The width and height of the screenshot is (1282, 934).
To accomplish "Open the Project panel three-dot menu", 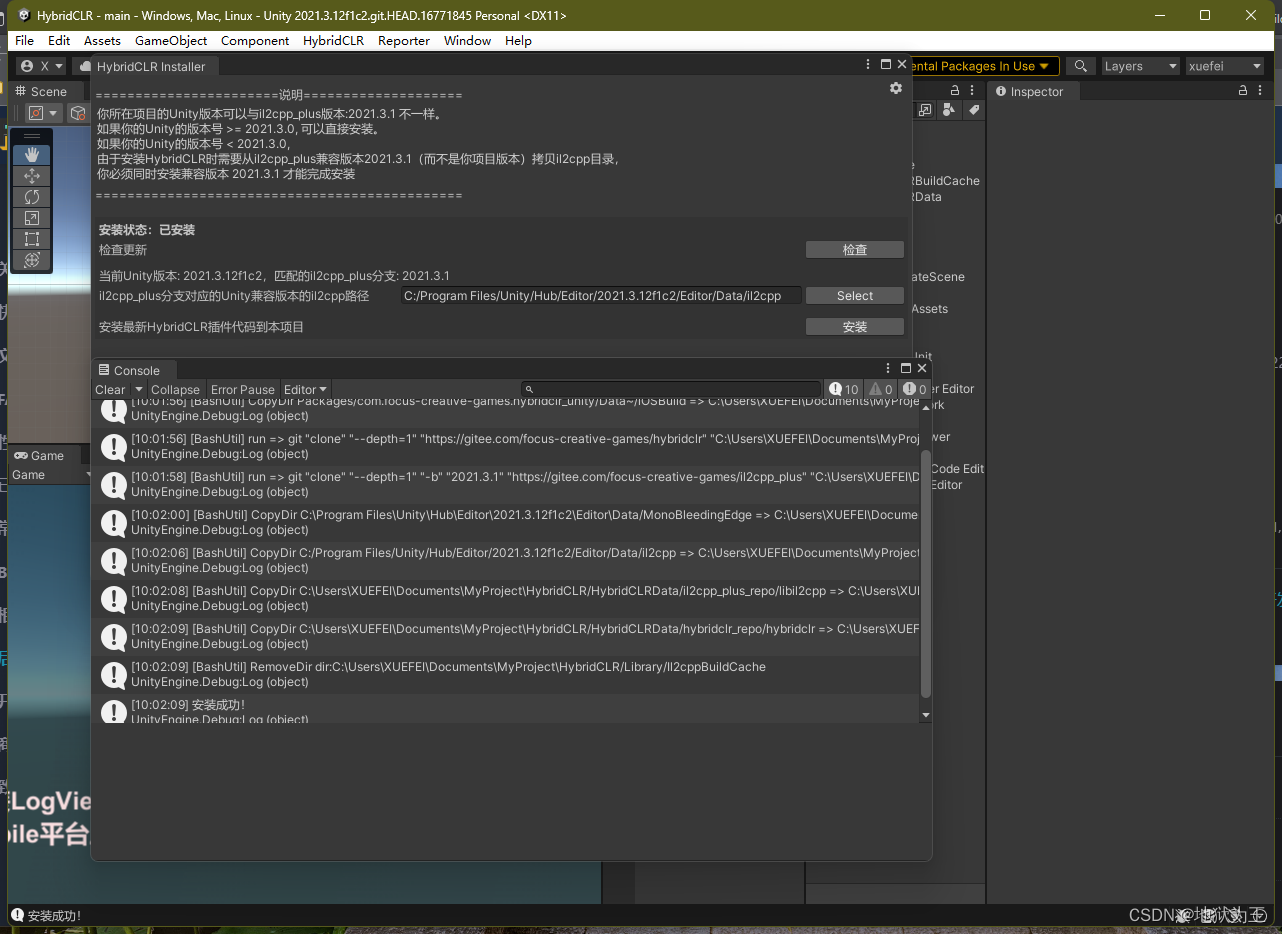I will (972, 90).
